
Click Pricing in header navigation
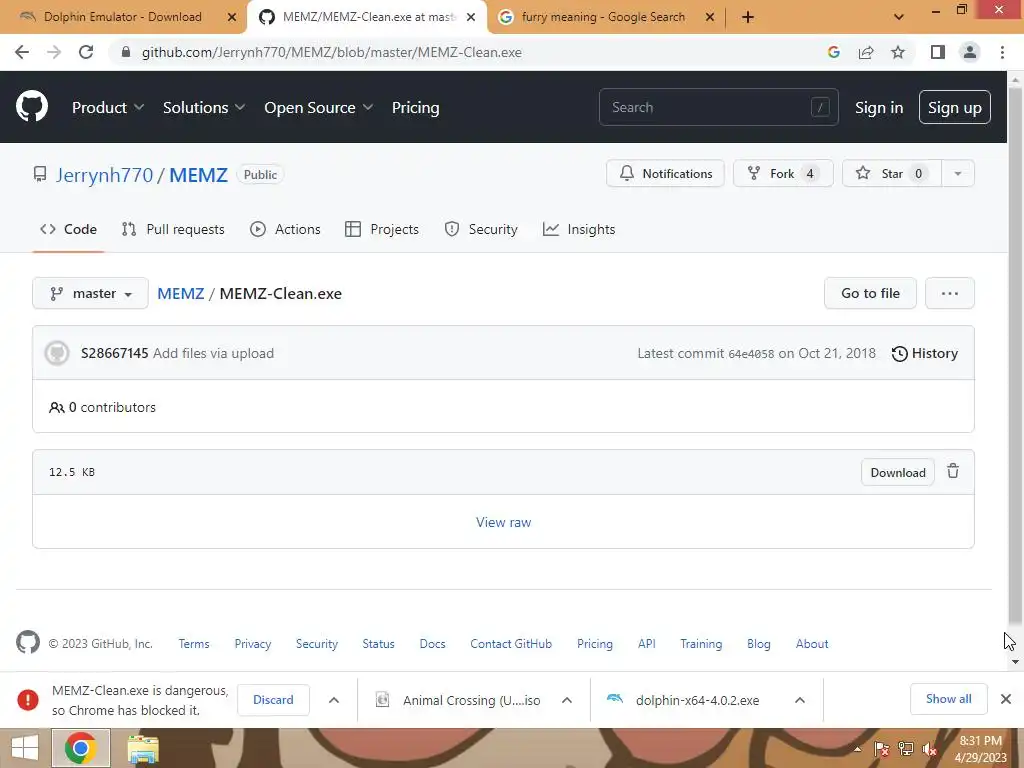pyautogui.click(x=415, y=108)
